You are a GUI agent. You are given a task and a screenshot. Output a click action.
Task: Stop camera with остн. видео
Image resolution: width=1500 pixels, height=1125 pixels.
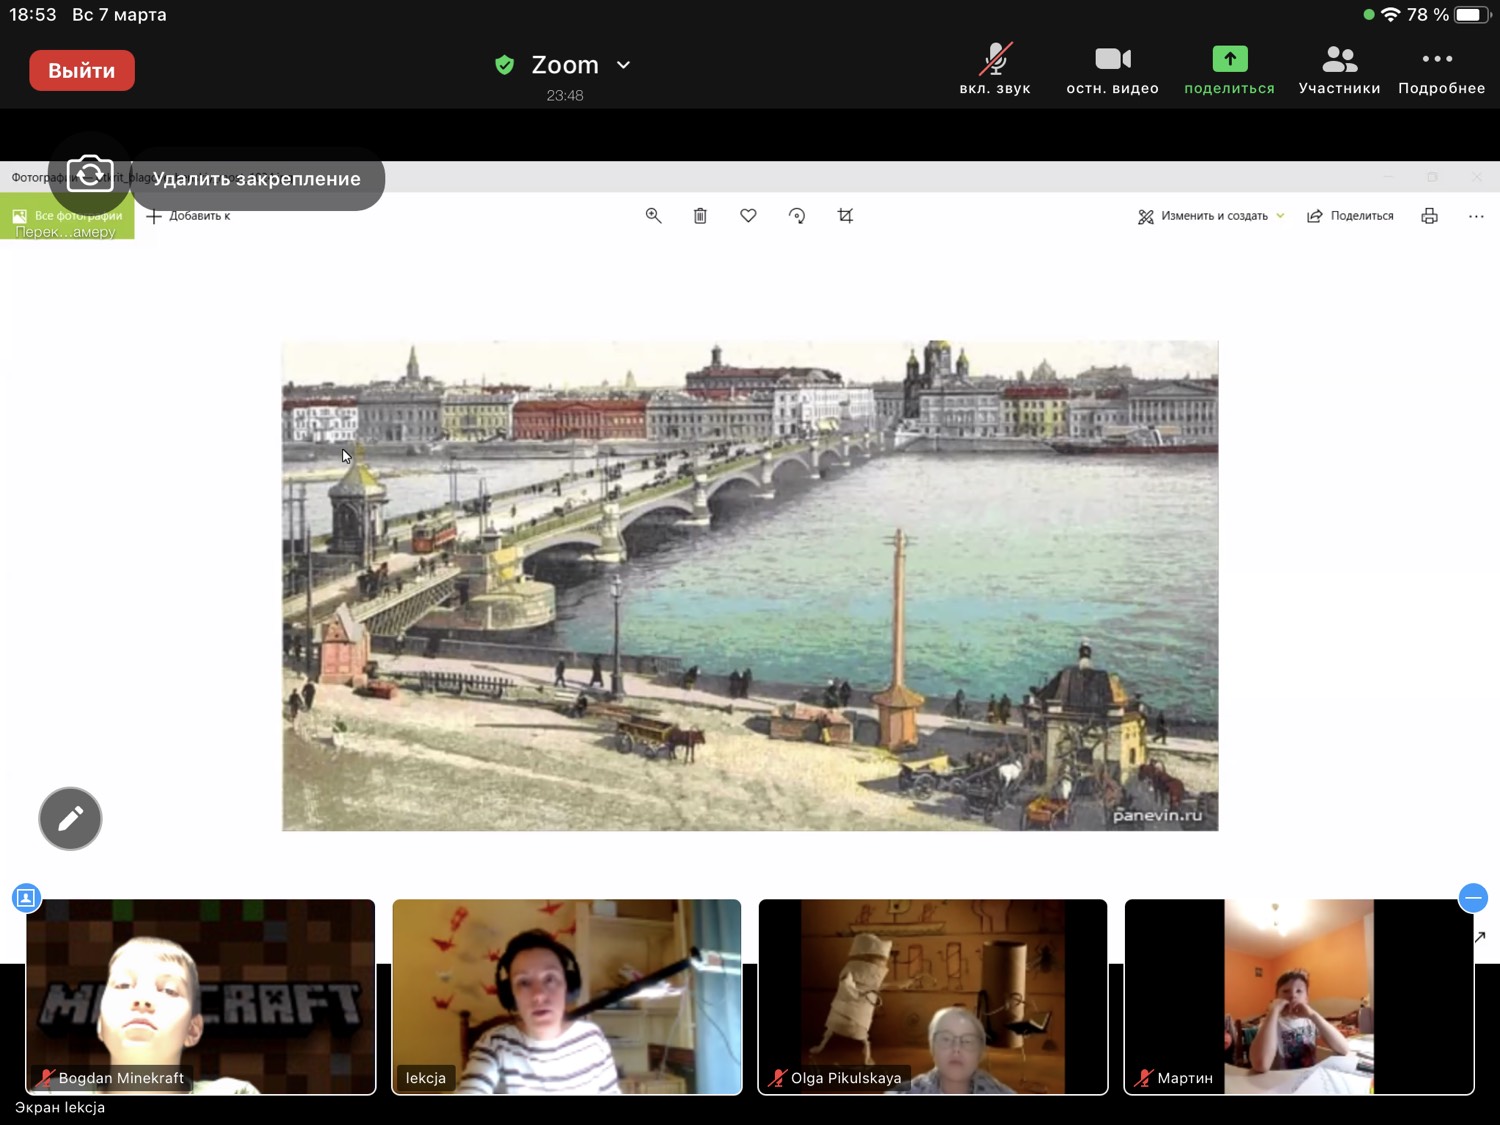click(x=1112, y=68)
